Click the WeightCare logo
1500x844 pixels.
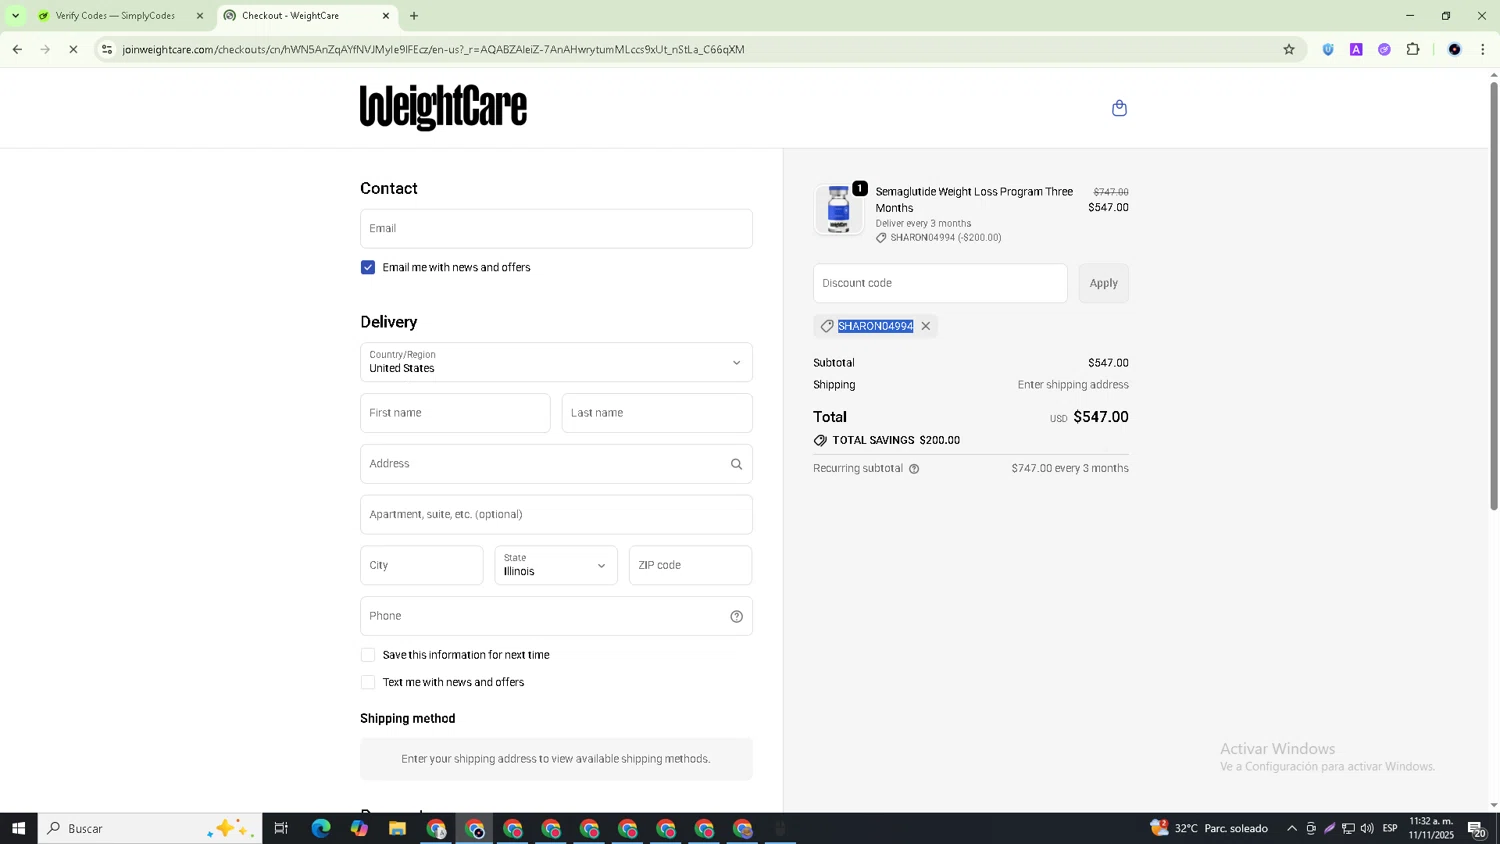(443, 107)
